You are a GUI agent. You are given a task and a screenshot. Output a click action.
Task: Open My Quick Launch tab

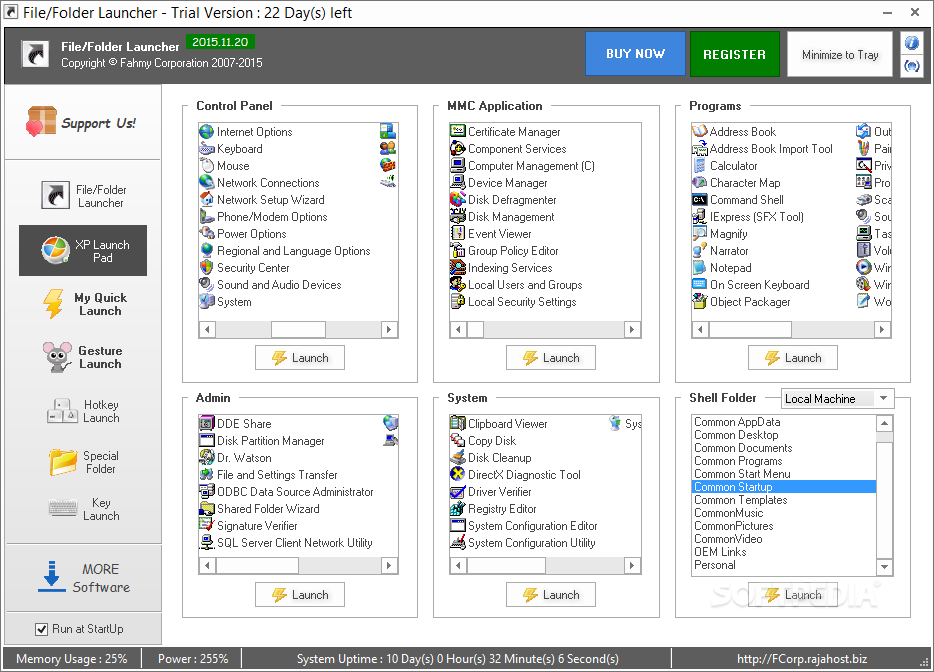tap(83, 304)
